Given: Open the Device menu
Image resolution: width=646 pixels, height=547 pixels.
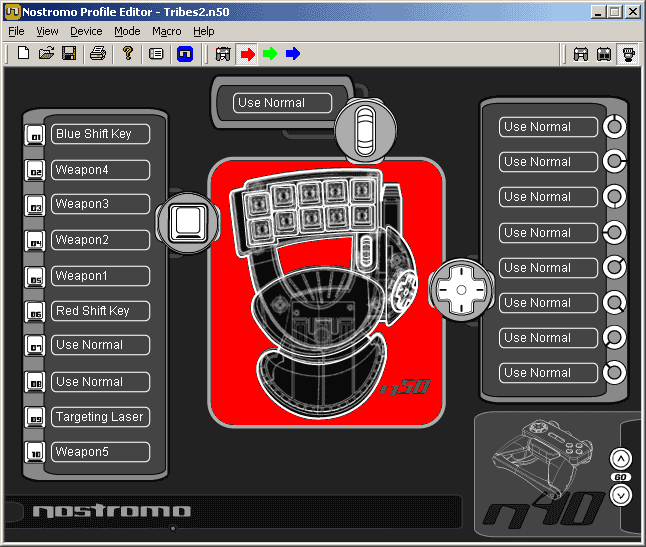Looking at the screenshot, I should [86, 31].
